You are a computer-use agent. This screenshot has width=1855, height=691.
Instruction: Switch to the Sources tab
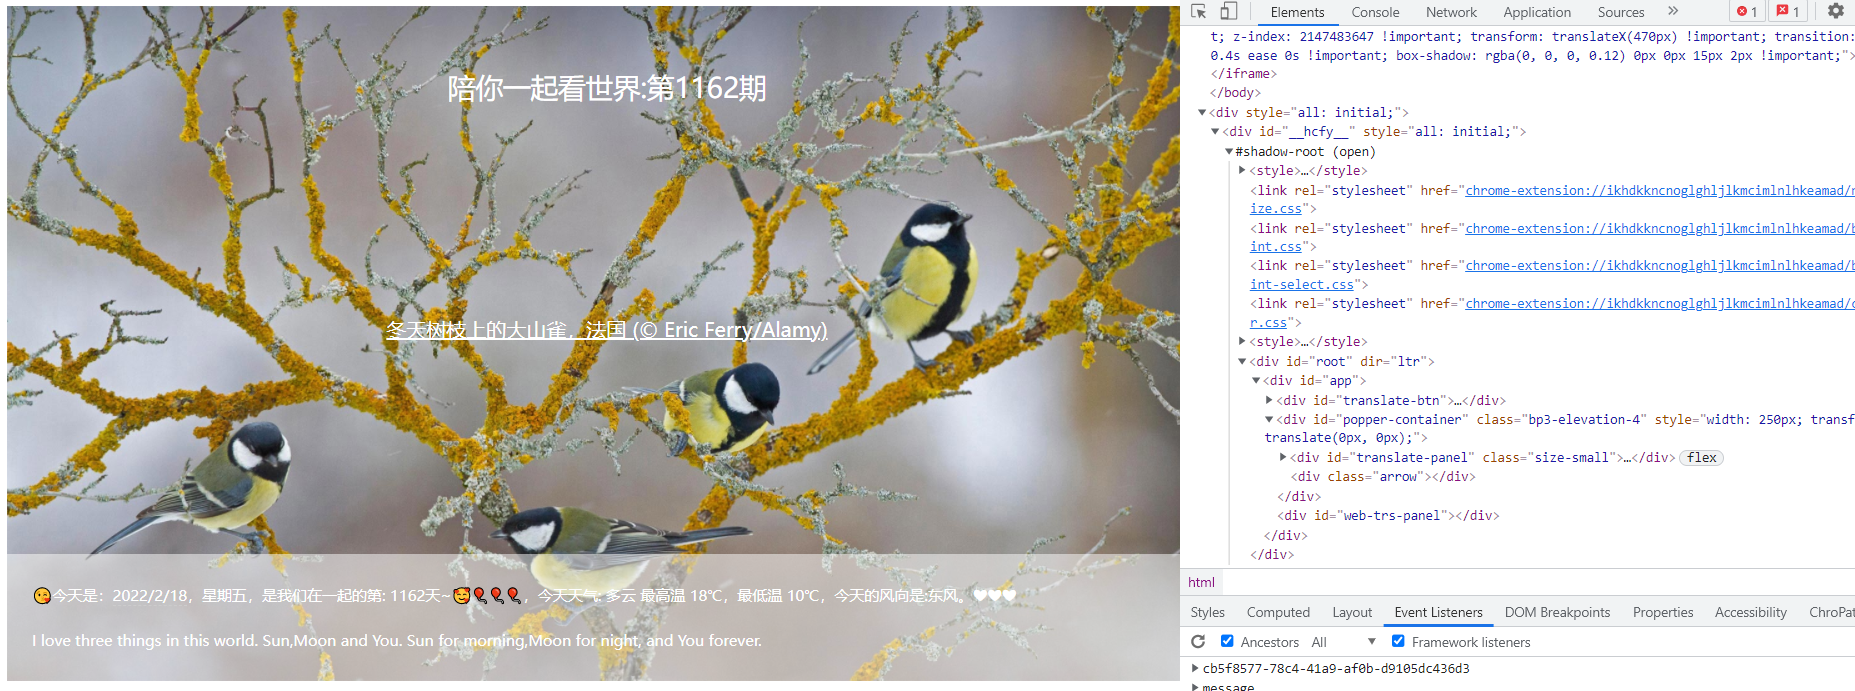[1621, 12]
